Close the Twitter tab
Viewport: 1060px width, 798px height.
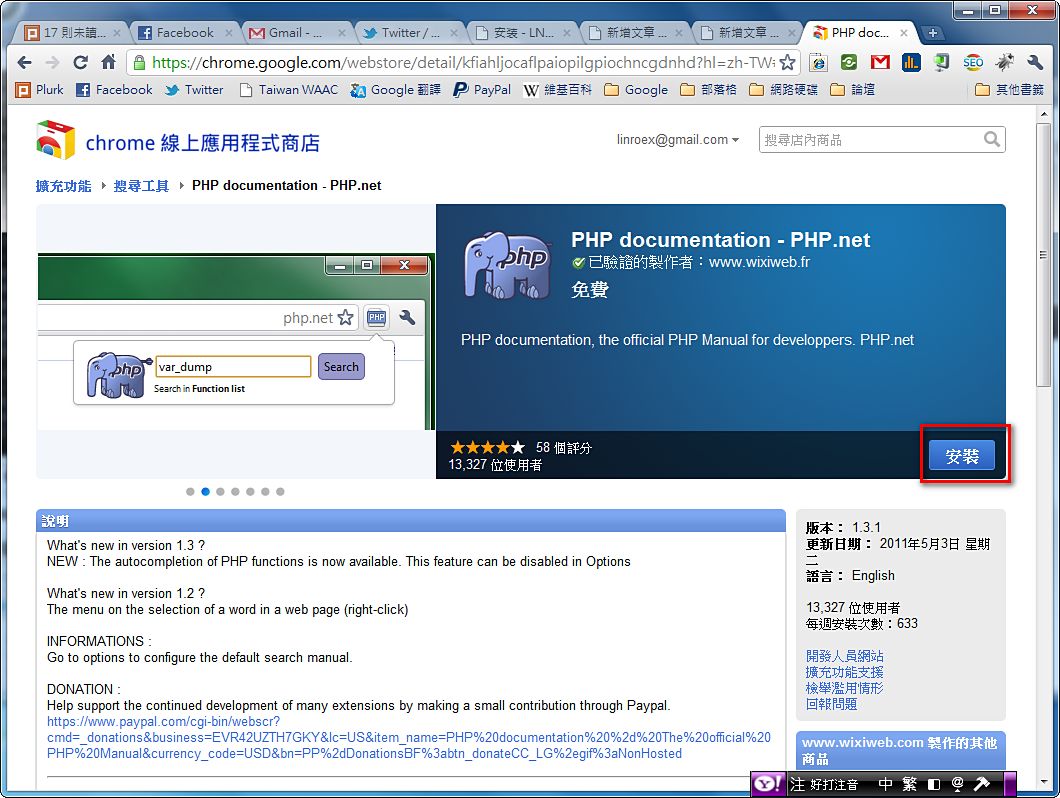coord(454,32)
